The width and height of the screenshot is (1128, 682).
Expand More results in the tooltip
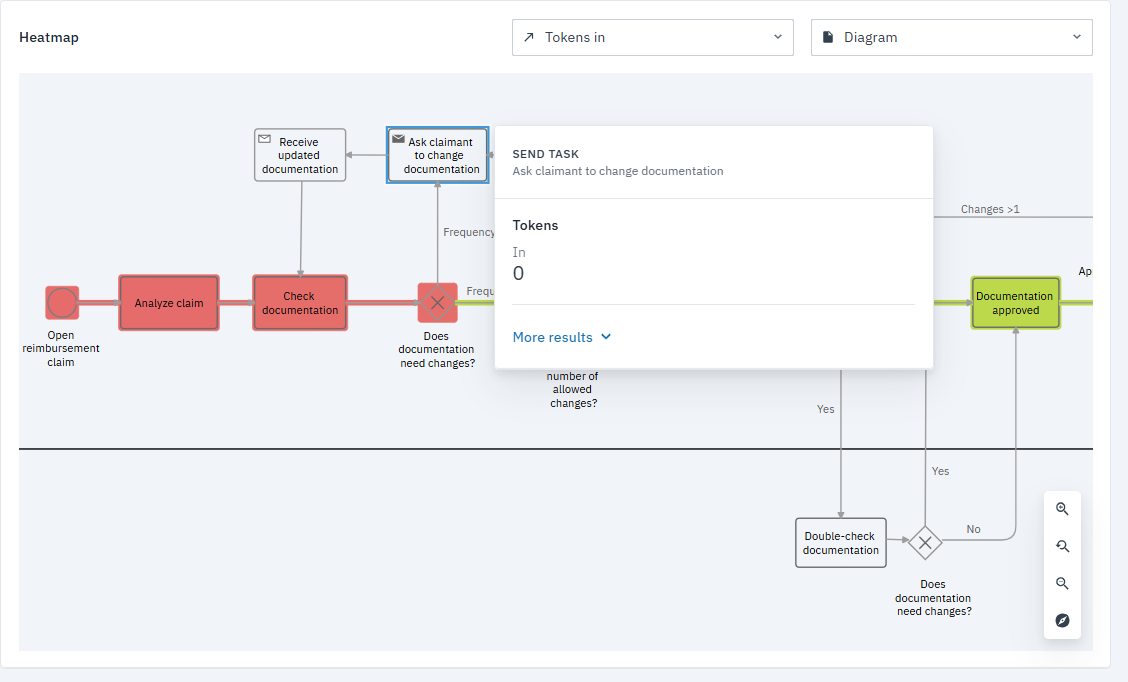pyautogui.click(x=561, y=337)
